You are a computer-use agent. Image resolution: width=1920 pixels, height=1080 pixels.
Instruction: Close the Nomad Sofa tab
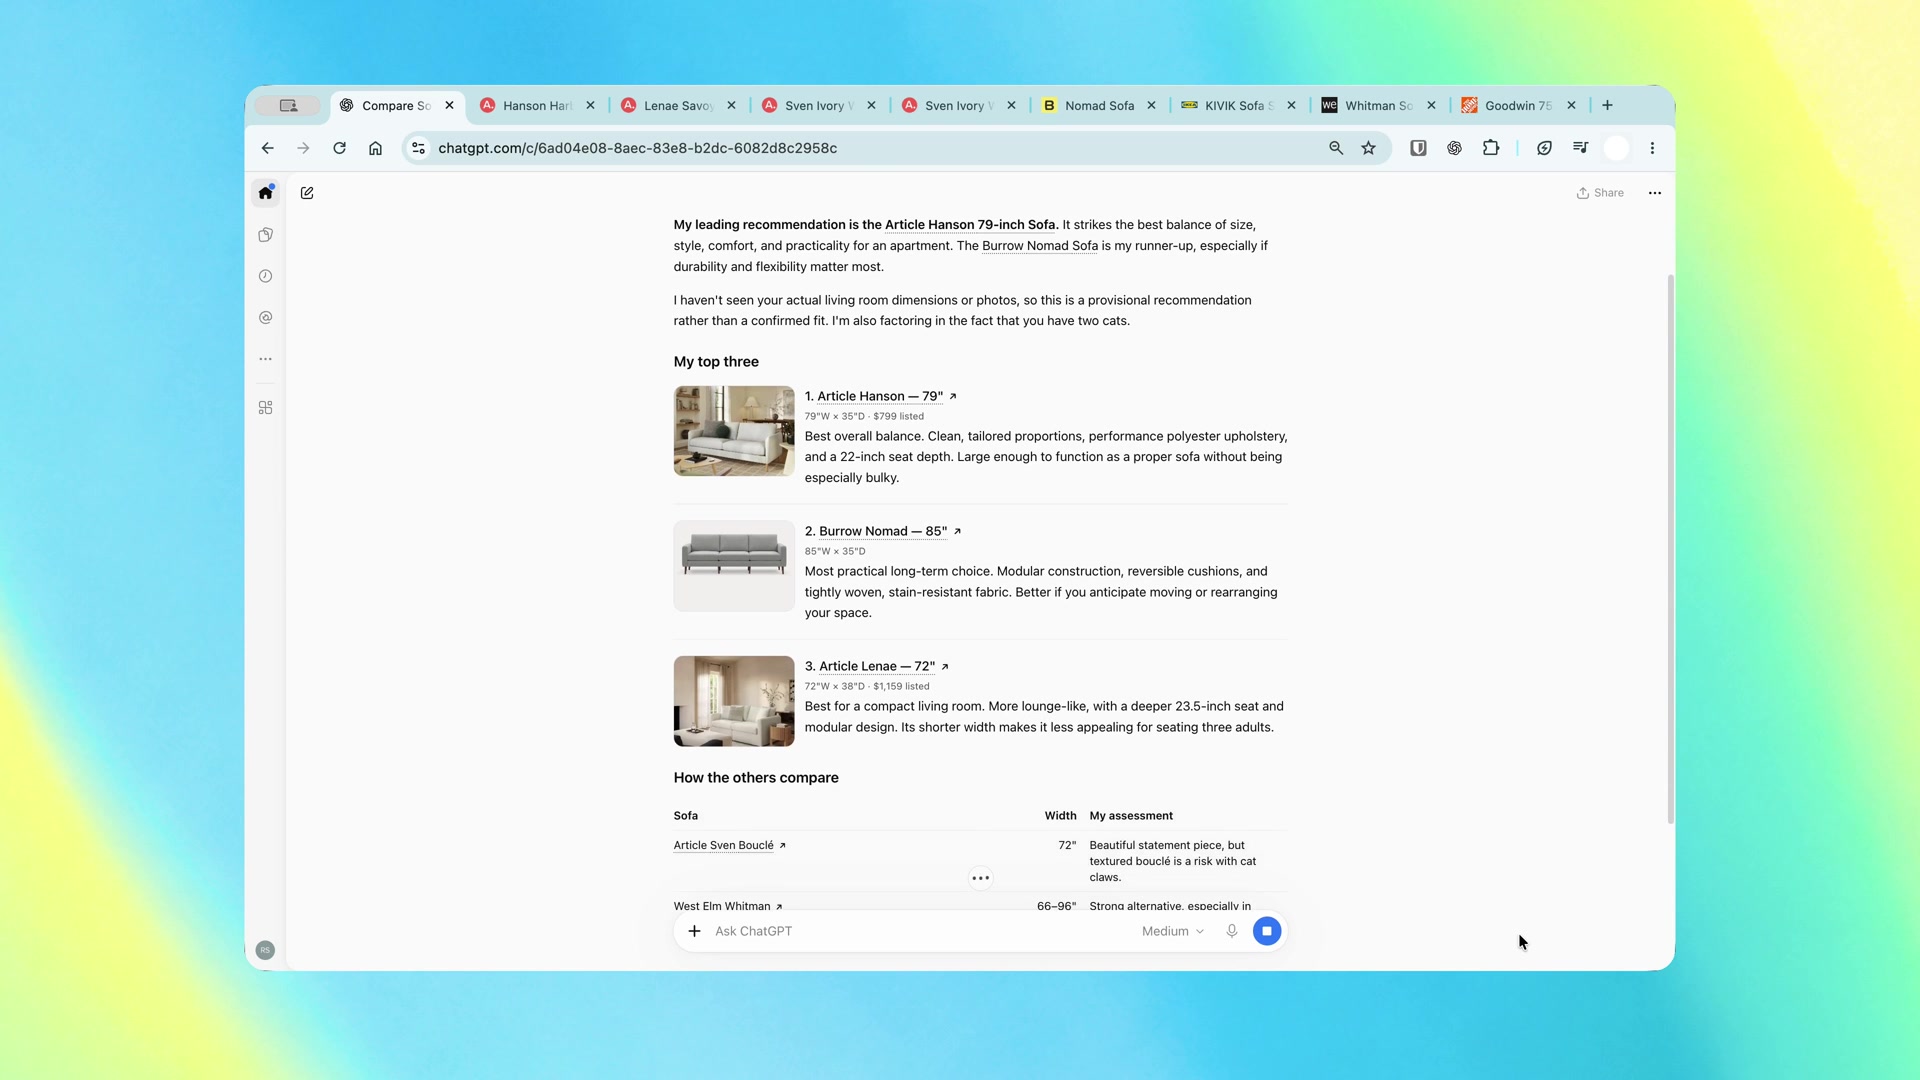pos(1151,105)
